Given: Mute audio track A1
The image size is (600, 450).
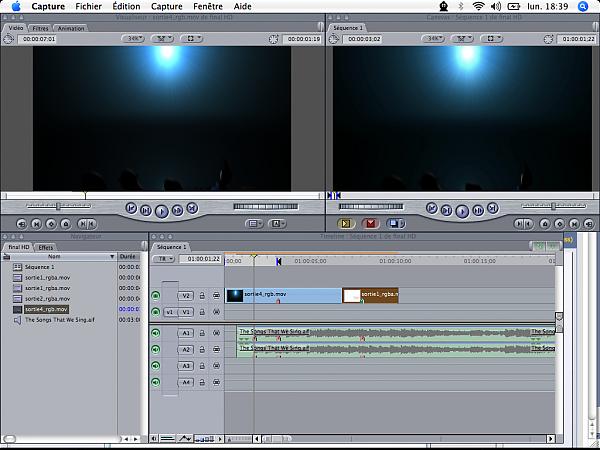Looking at the screenshot, I should [156, 334].
